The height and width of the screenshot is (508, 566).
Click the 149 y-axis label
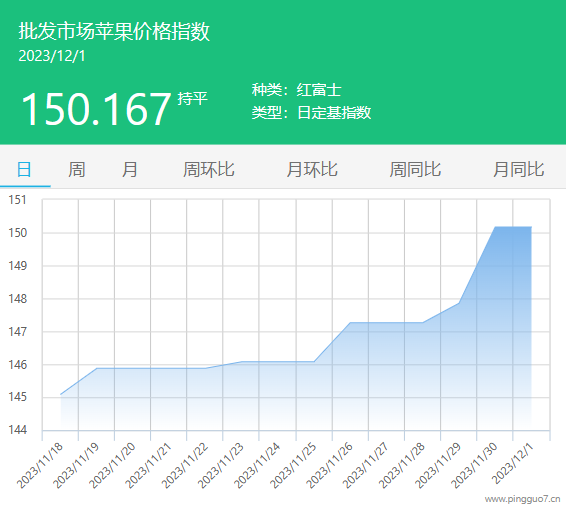(18, 266)
